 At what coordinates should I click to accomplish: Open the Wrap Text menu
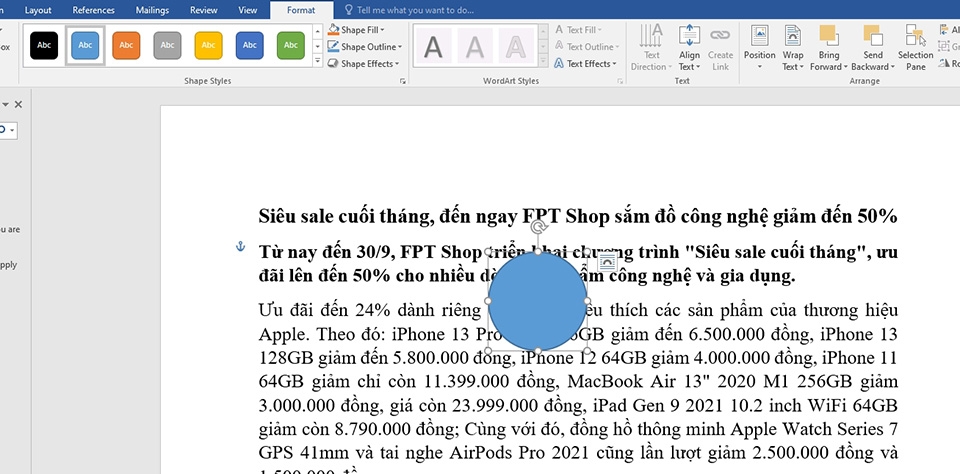click(x=793, y=48)
